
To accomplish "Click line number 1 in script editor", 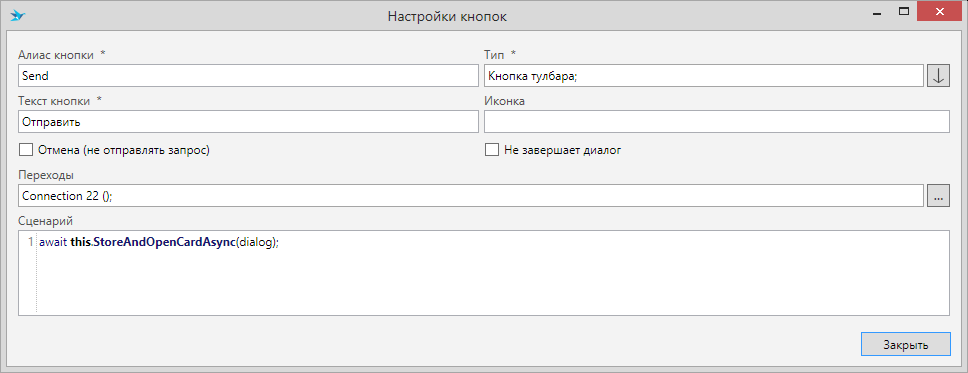I will point(31,243).
